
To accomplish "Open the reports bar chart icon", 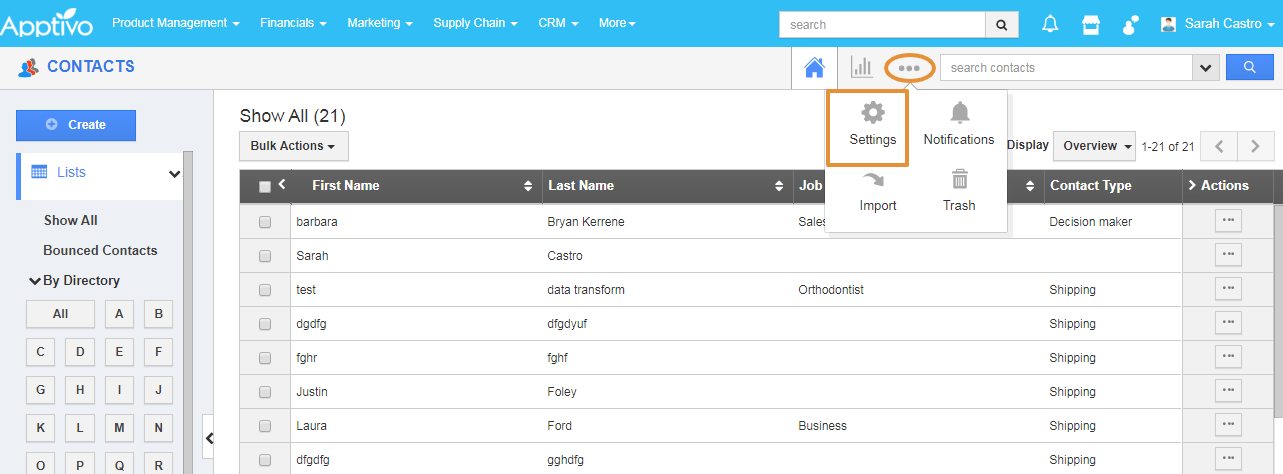I will [x=861, y=67].
